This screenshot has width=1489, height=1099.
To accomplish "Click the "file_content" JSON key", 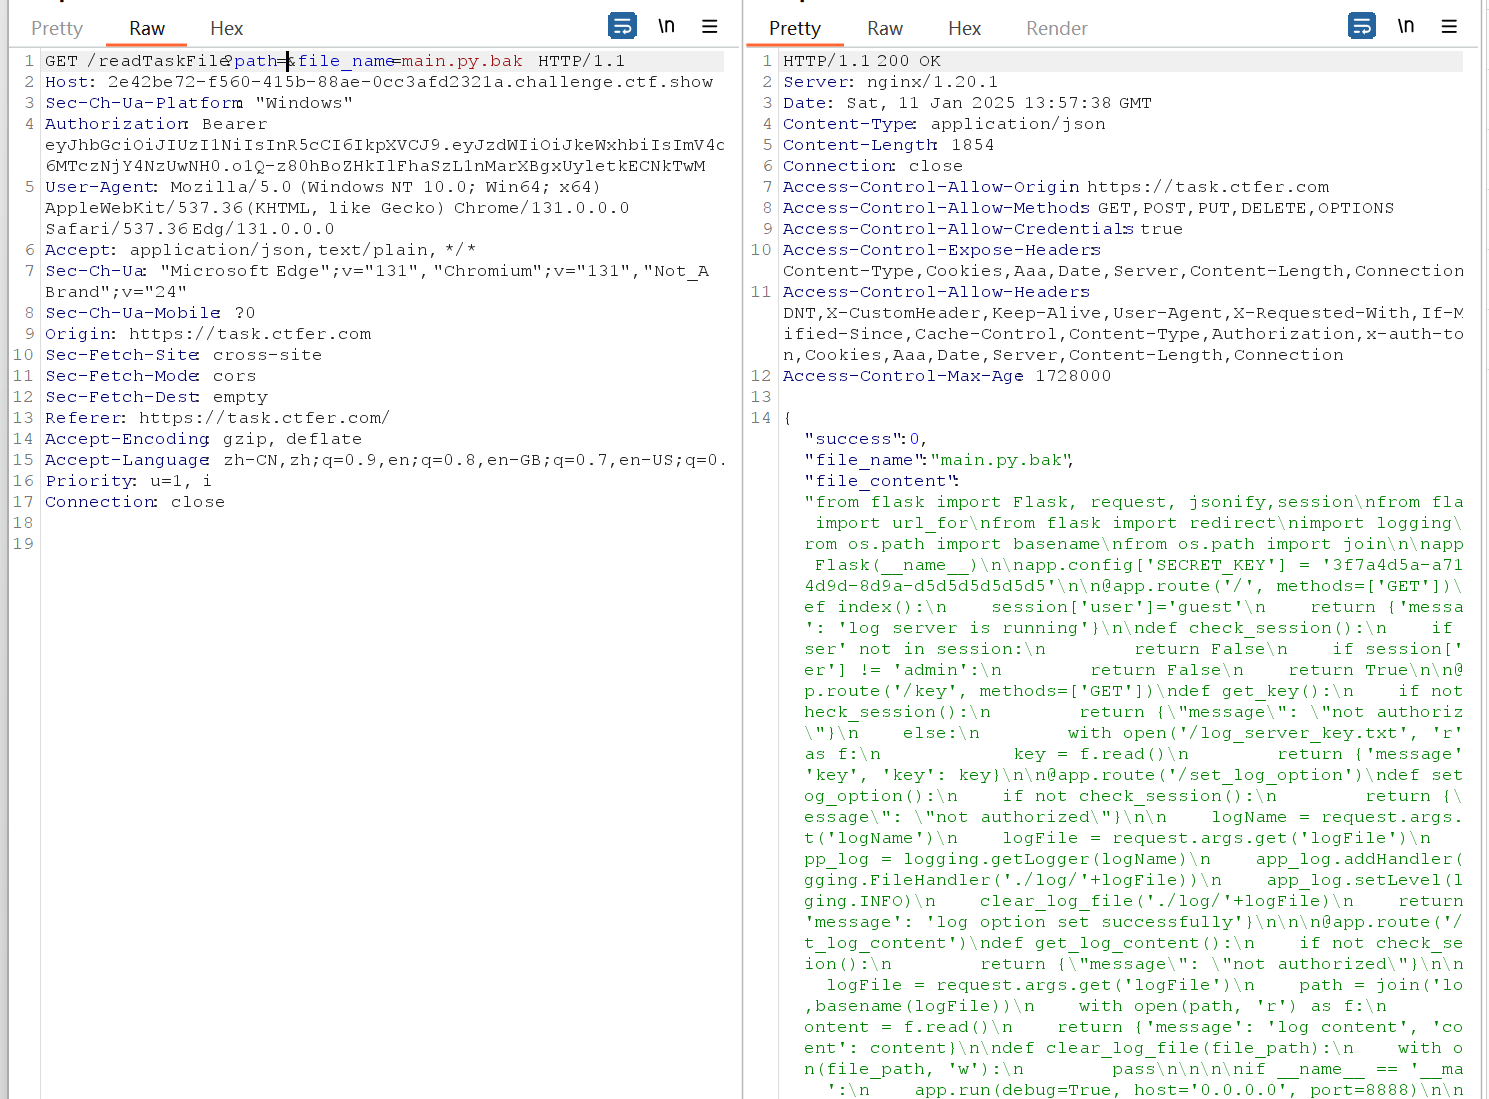I will (882, 481).
